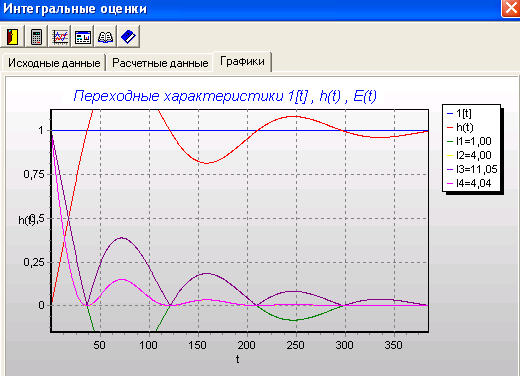
Task: Click the t axis title
Action: tap(237, 359)
